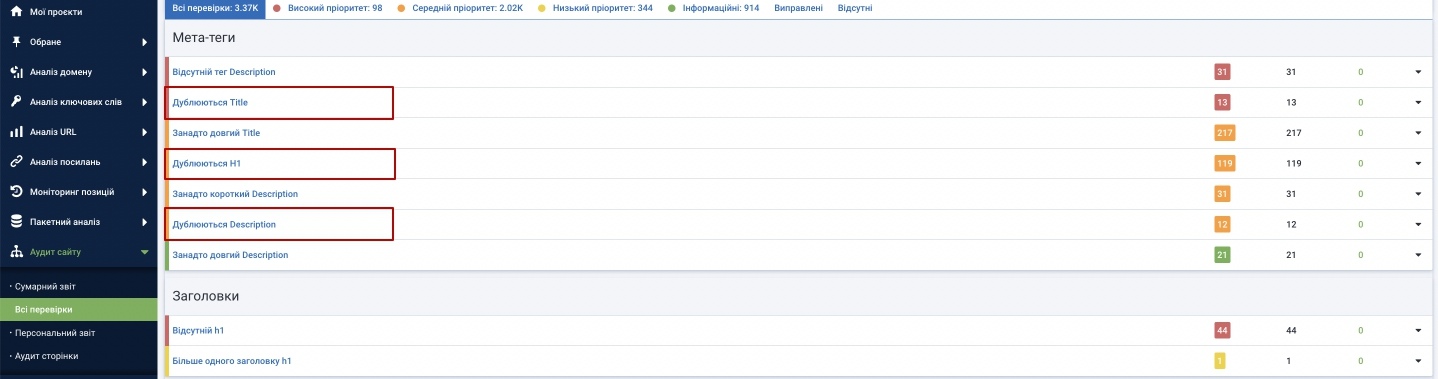Expand the Моніторинг позицій submenu arrow
Screen dimensions: 1438x379
[x=145, y=192]
